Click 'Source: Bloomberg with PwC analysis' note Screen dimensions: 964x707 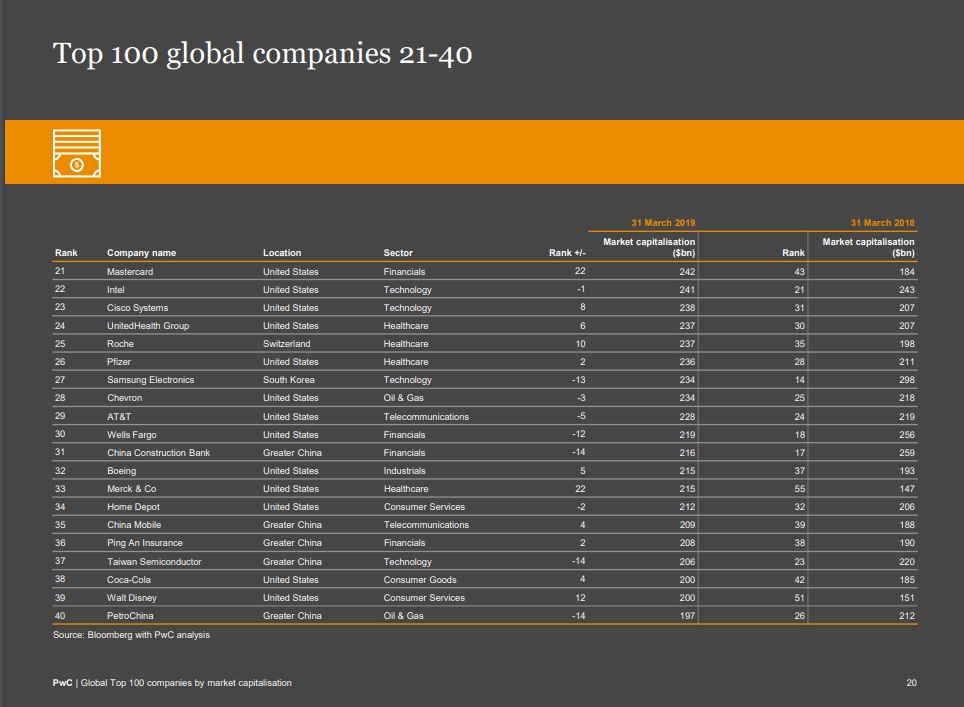tap(131, 634)
